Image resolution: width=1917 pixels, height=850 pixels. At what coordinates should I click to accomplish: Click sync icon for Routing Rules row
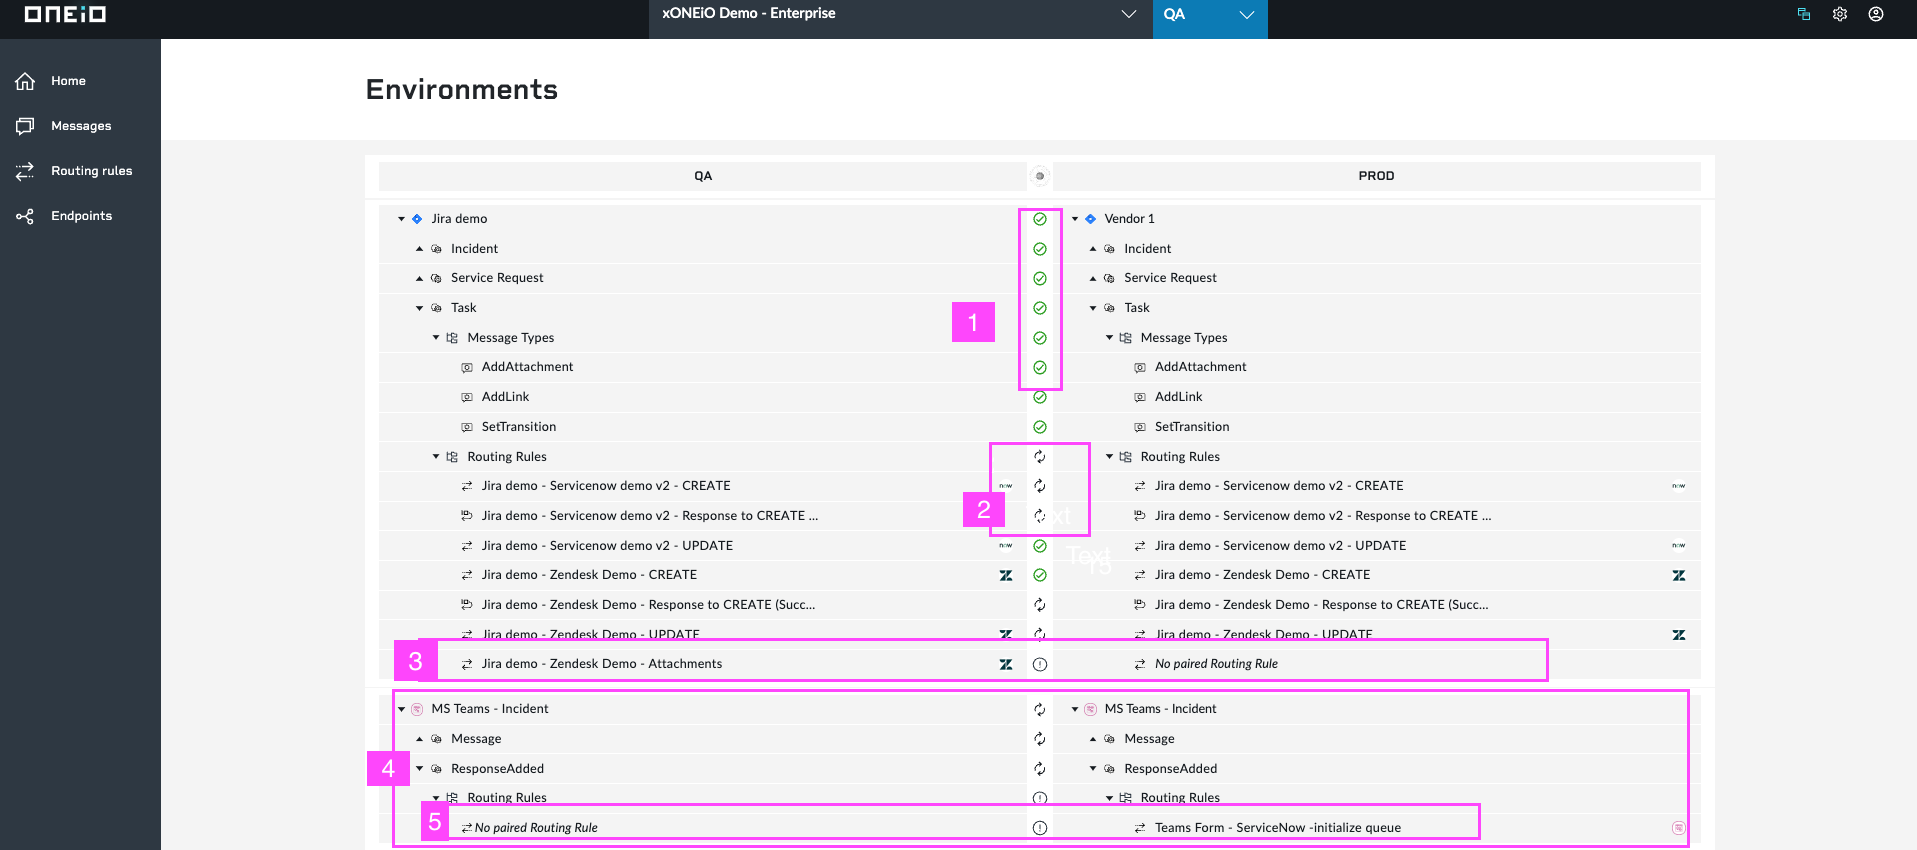(1040, 457)
